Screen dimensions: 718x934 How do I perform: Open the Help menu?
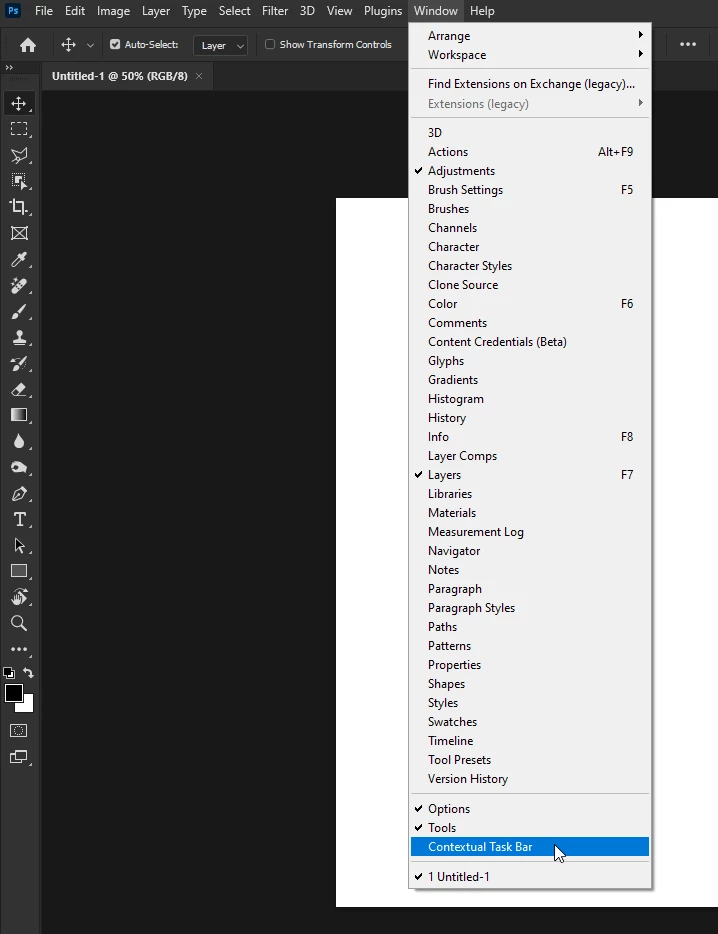482,11
